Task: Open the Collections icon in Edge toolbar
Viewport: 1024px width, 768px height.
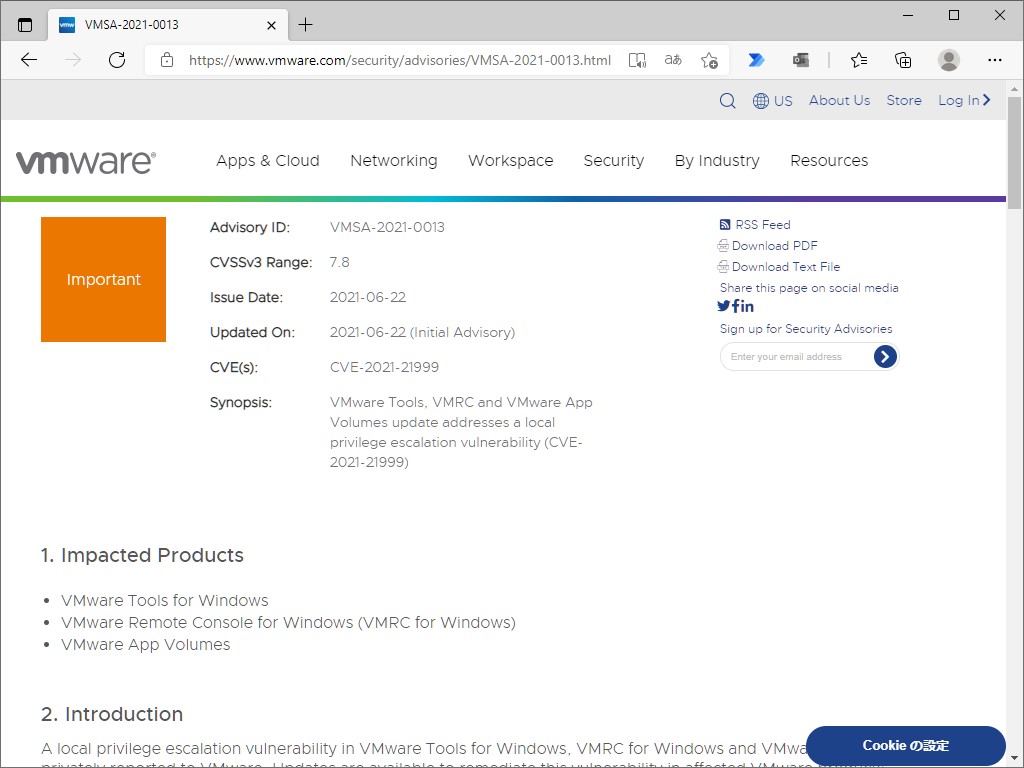Action: click(x=903, y=60)
